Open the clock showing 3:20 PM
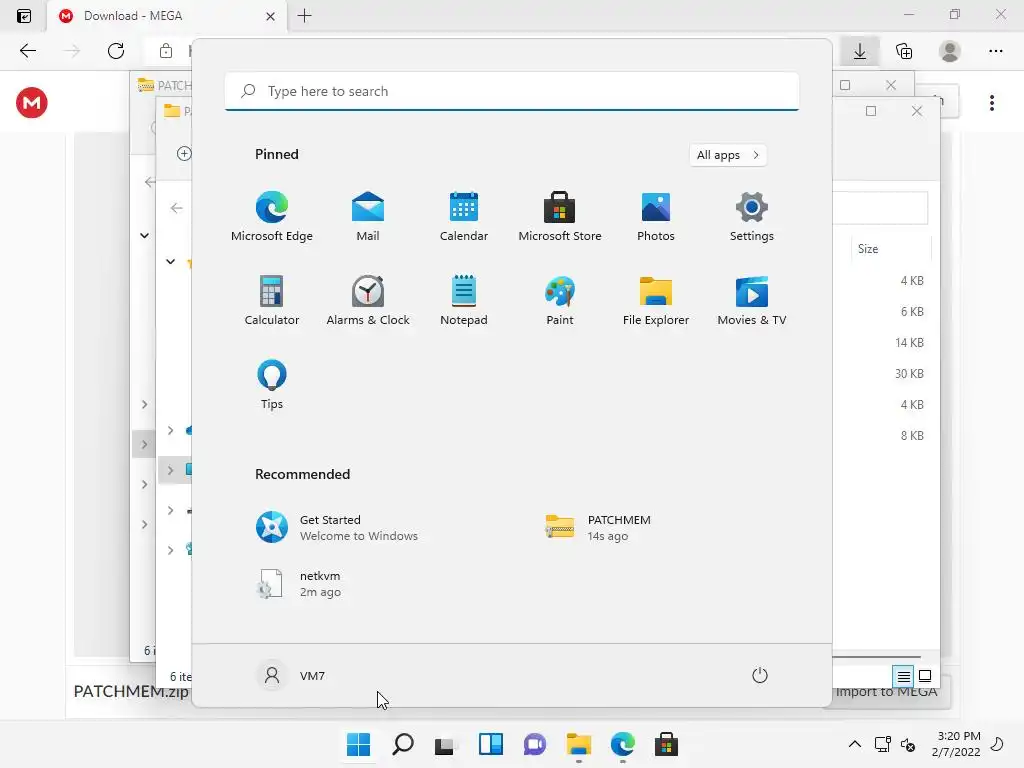1024x768 pixels. (956, 744)
